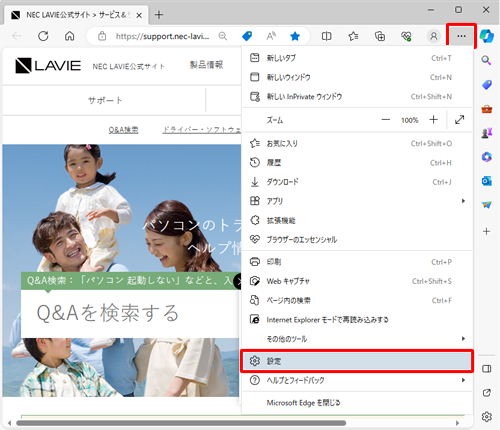
Task: Click the Q&A検索 link
Action: [123, 130]
